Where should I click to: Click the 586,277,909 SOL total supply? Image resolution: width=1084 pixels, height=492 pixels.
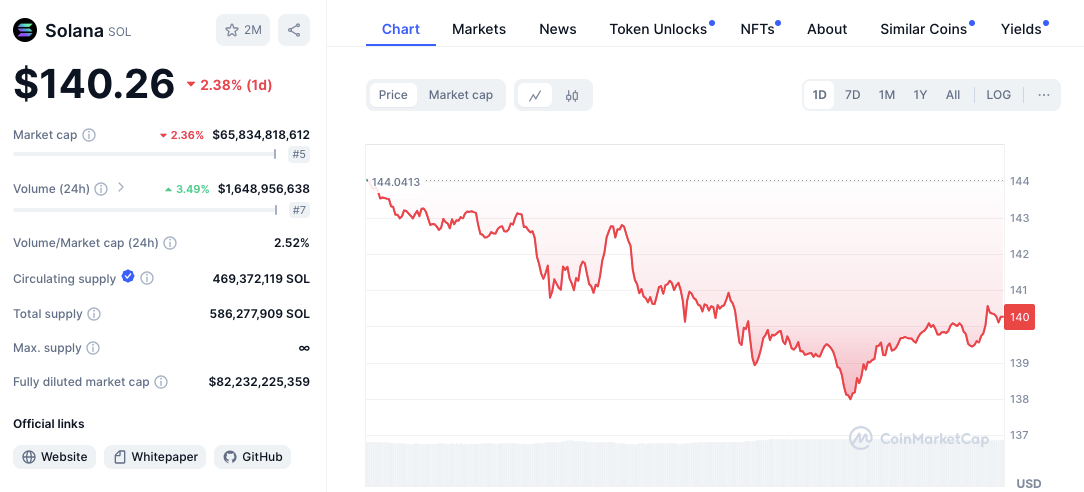259,314
